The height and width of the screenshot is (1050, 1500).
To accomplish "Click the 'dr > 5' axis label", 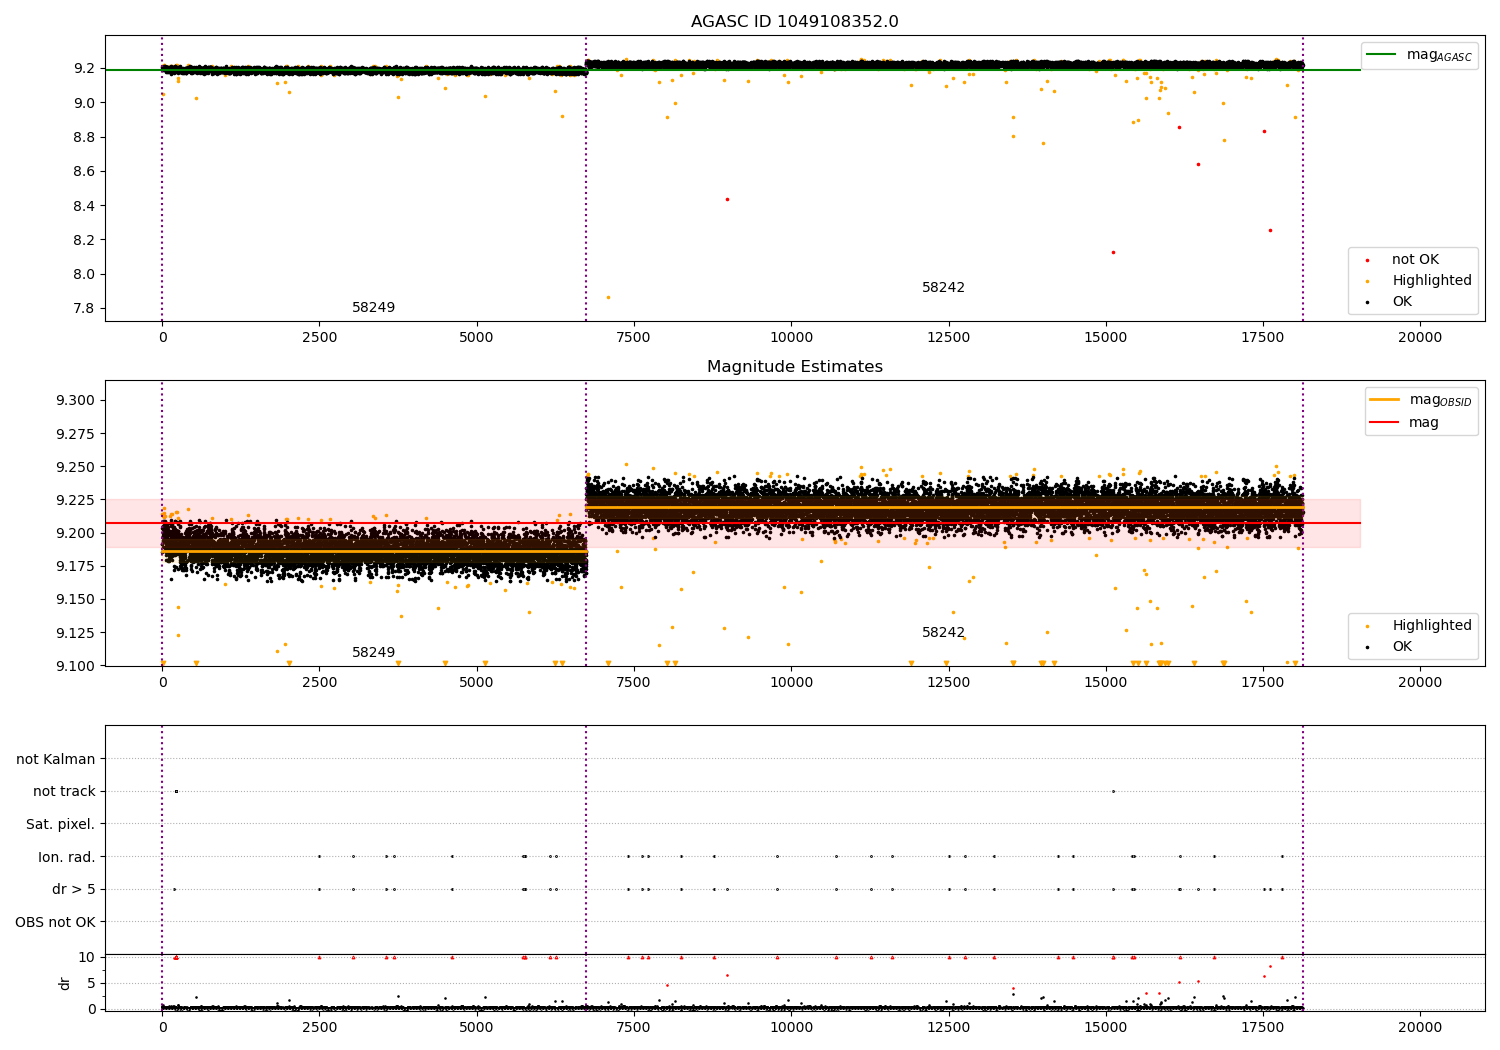I will point(74,890).
